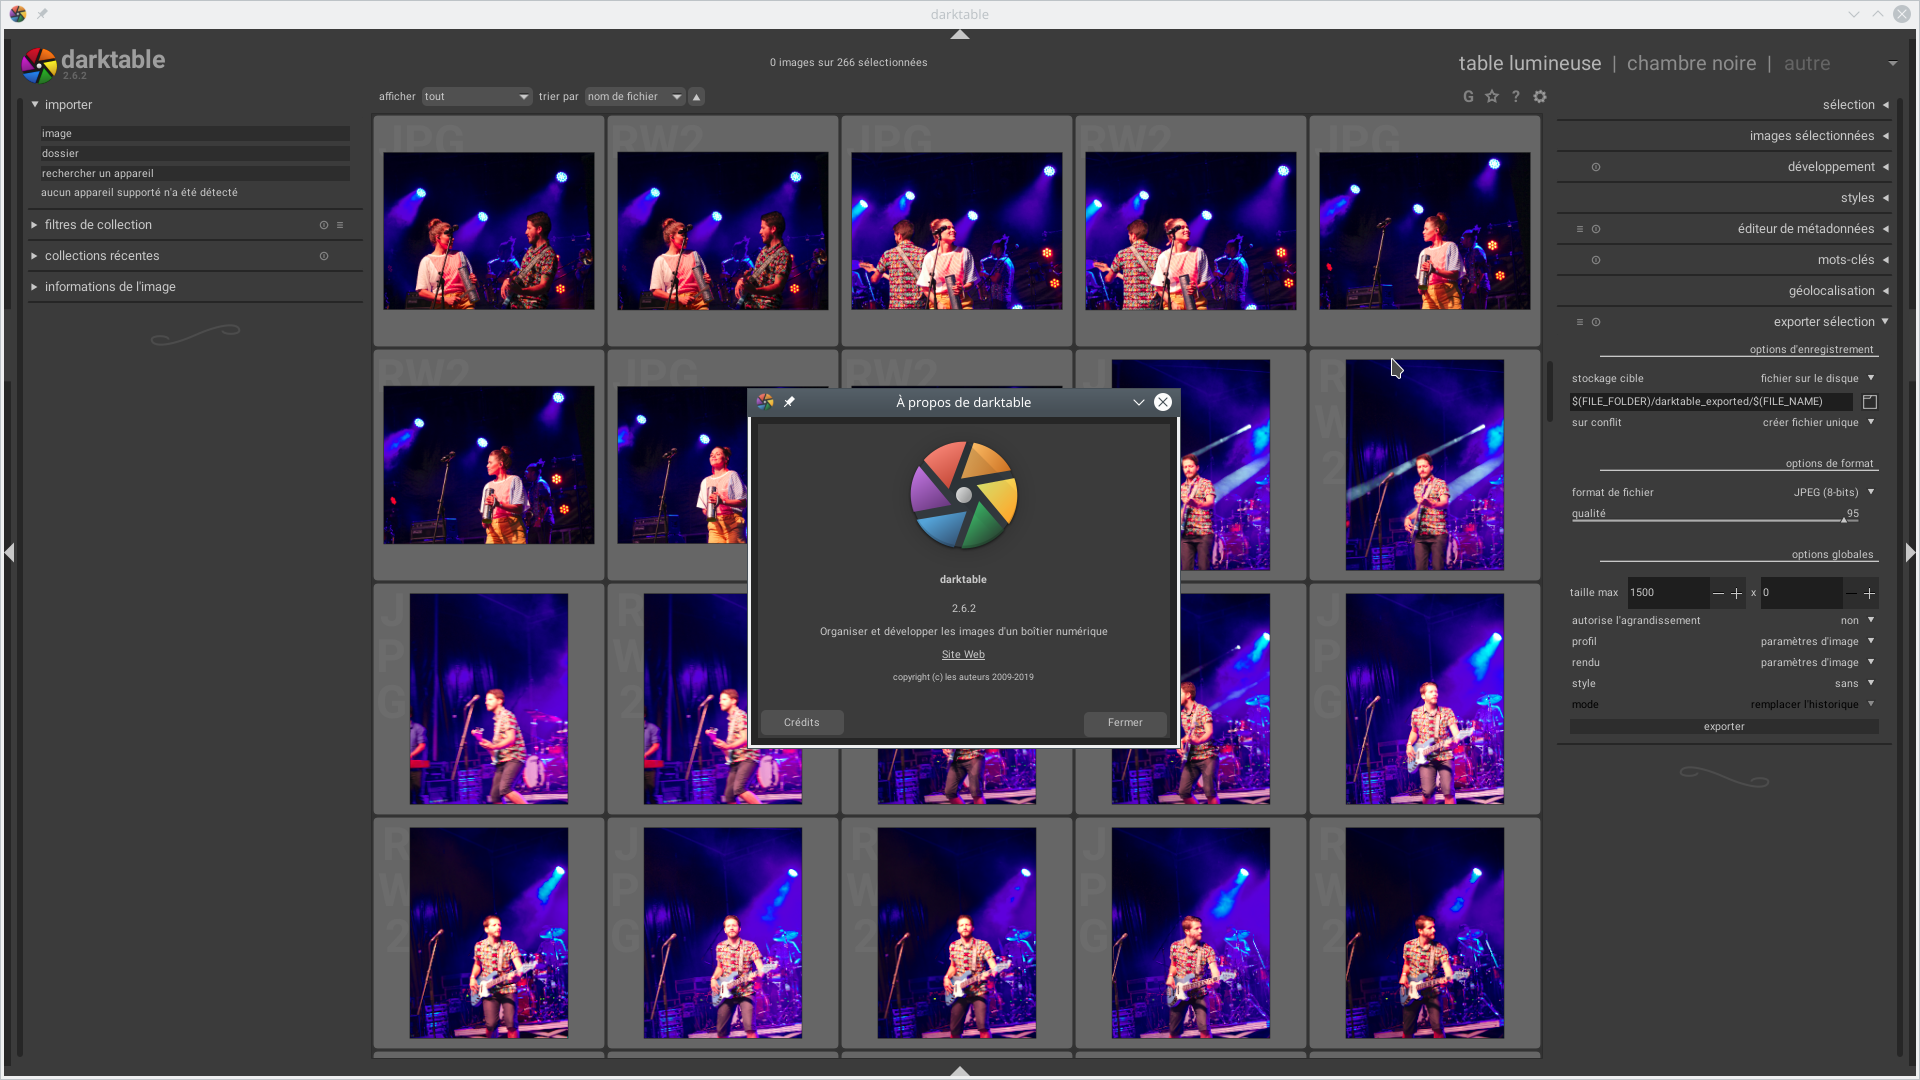Open the autre views menu

(1807, 64)
